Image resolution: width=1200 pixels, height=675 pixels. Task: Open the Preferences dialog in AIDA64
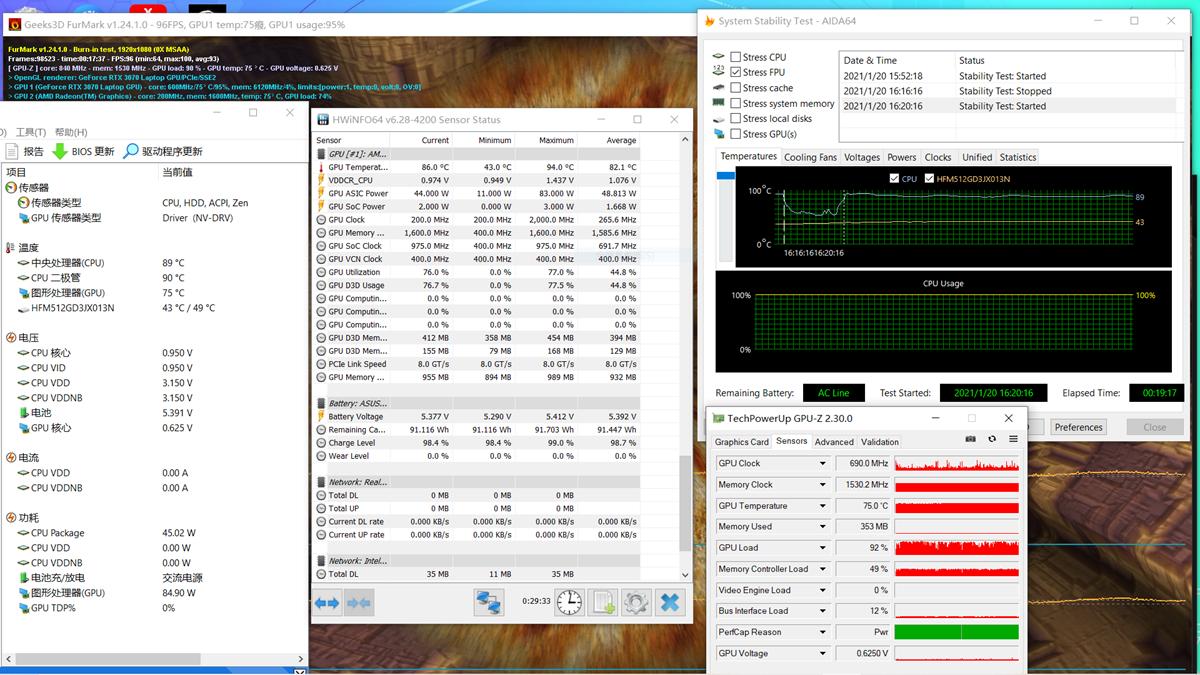pyautogui.click(x=1078, y=426)
